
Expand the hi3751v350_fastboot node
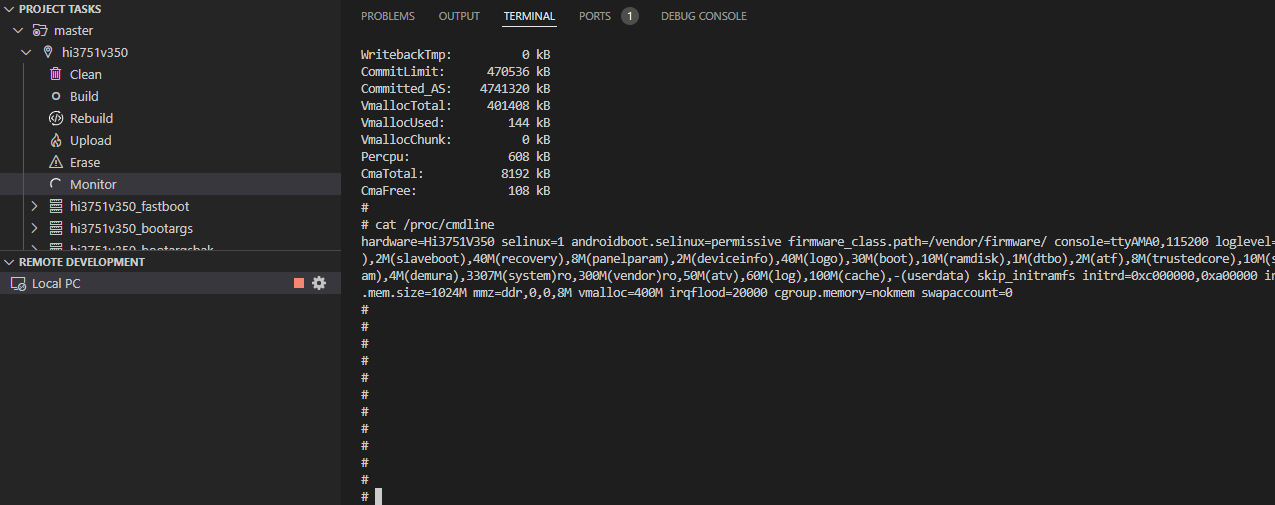(35, 206)
